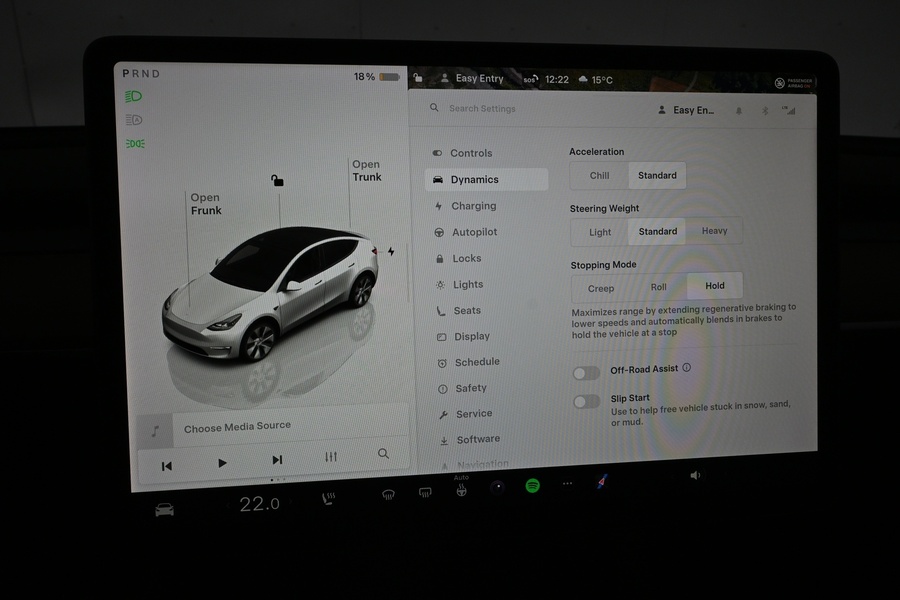Tap the volume speaker icon
The width and height of the screenshot is (900, 600).
[x=695, y=476]
